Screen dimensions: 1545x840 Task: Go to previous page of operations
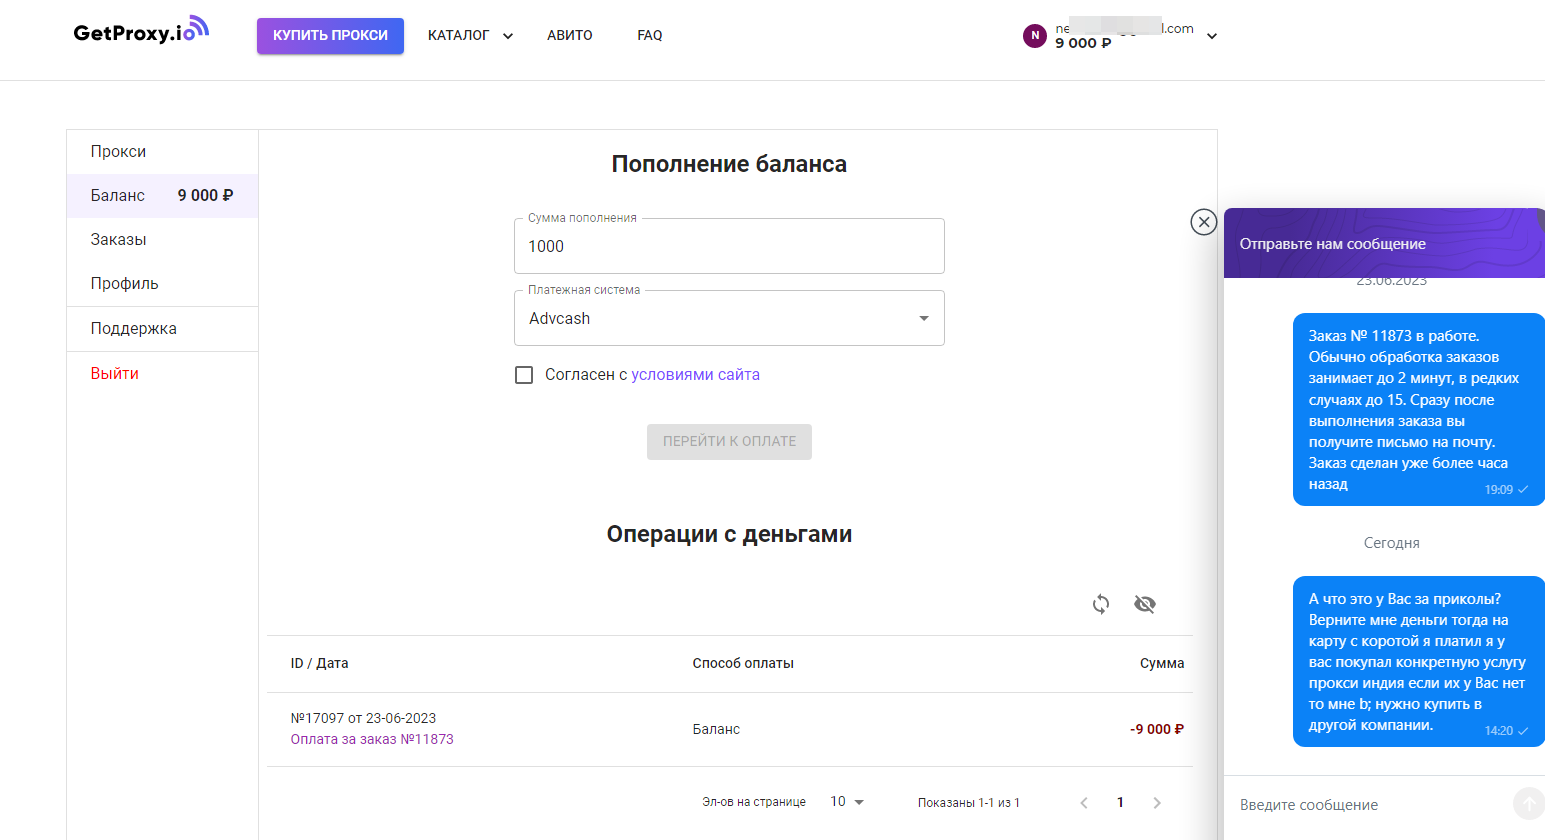point(1084,803)
